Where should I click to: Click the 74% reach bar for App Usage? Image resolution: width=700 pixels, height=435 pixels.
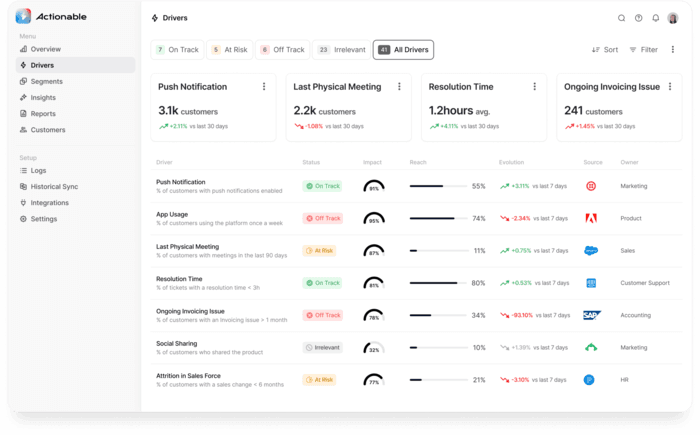438,218
